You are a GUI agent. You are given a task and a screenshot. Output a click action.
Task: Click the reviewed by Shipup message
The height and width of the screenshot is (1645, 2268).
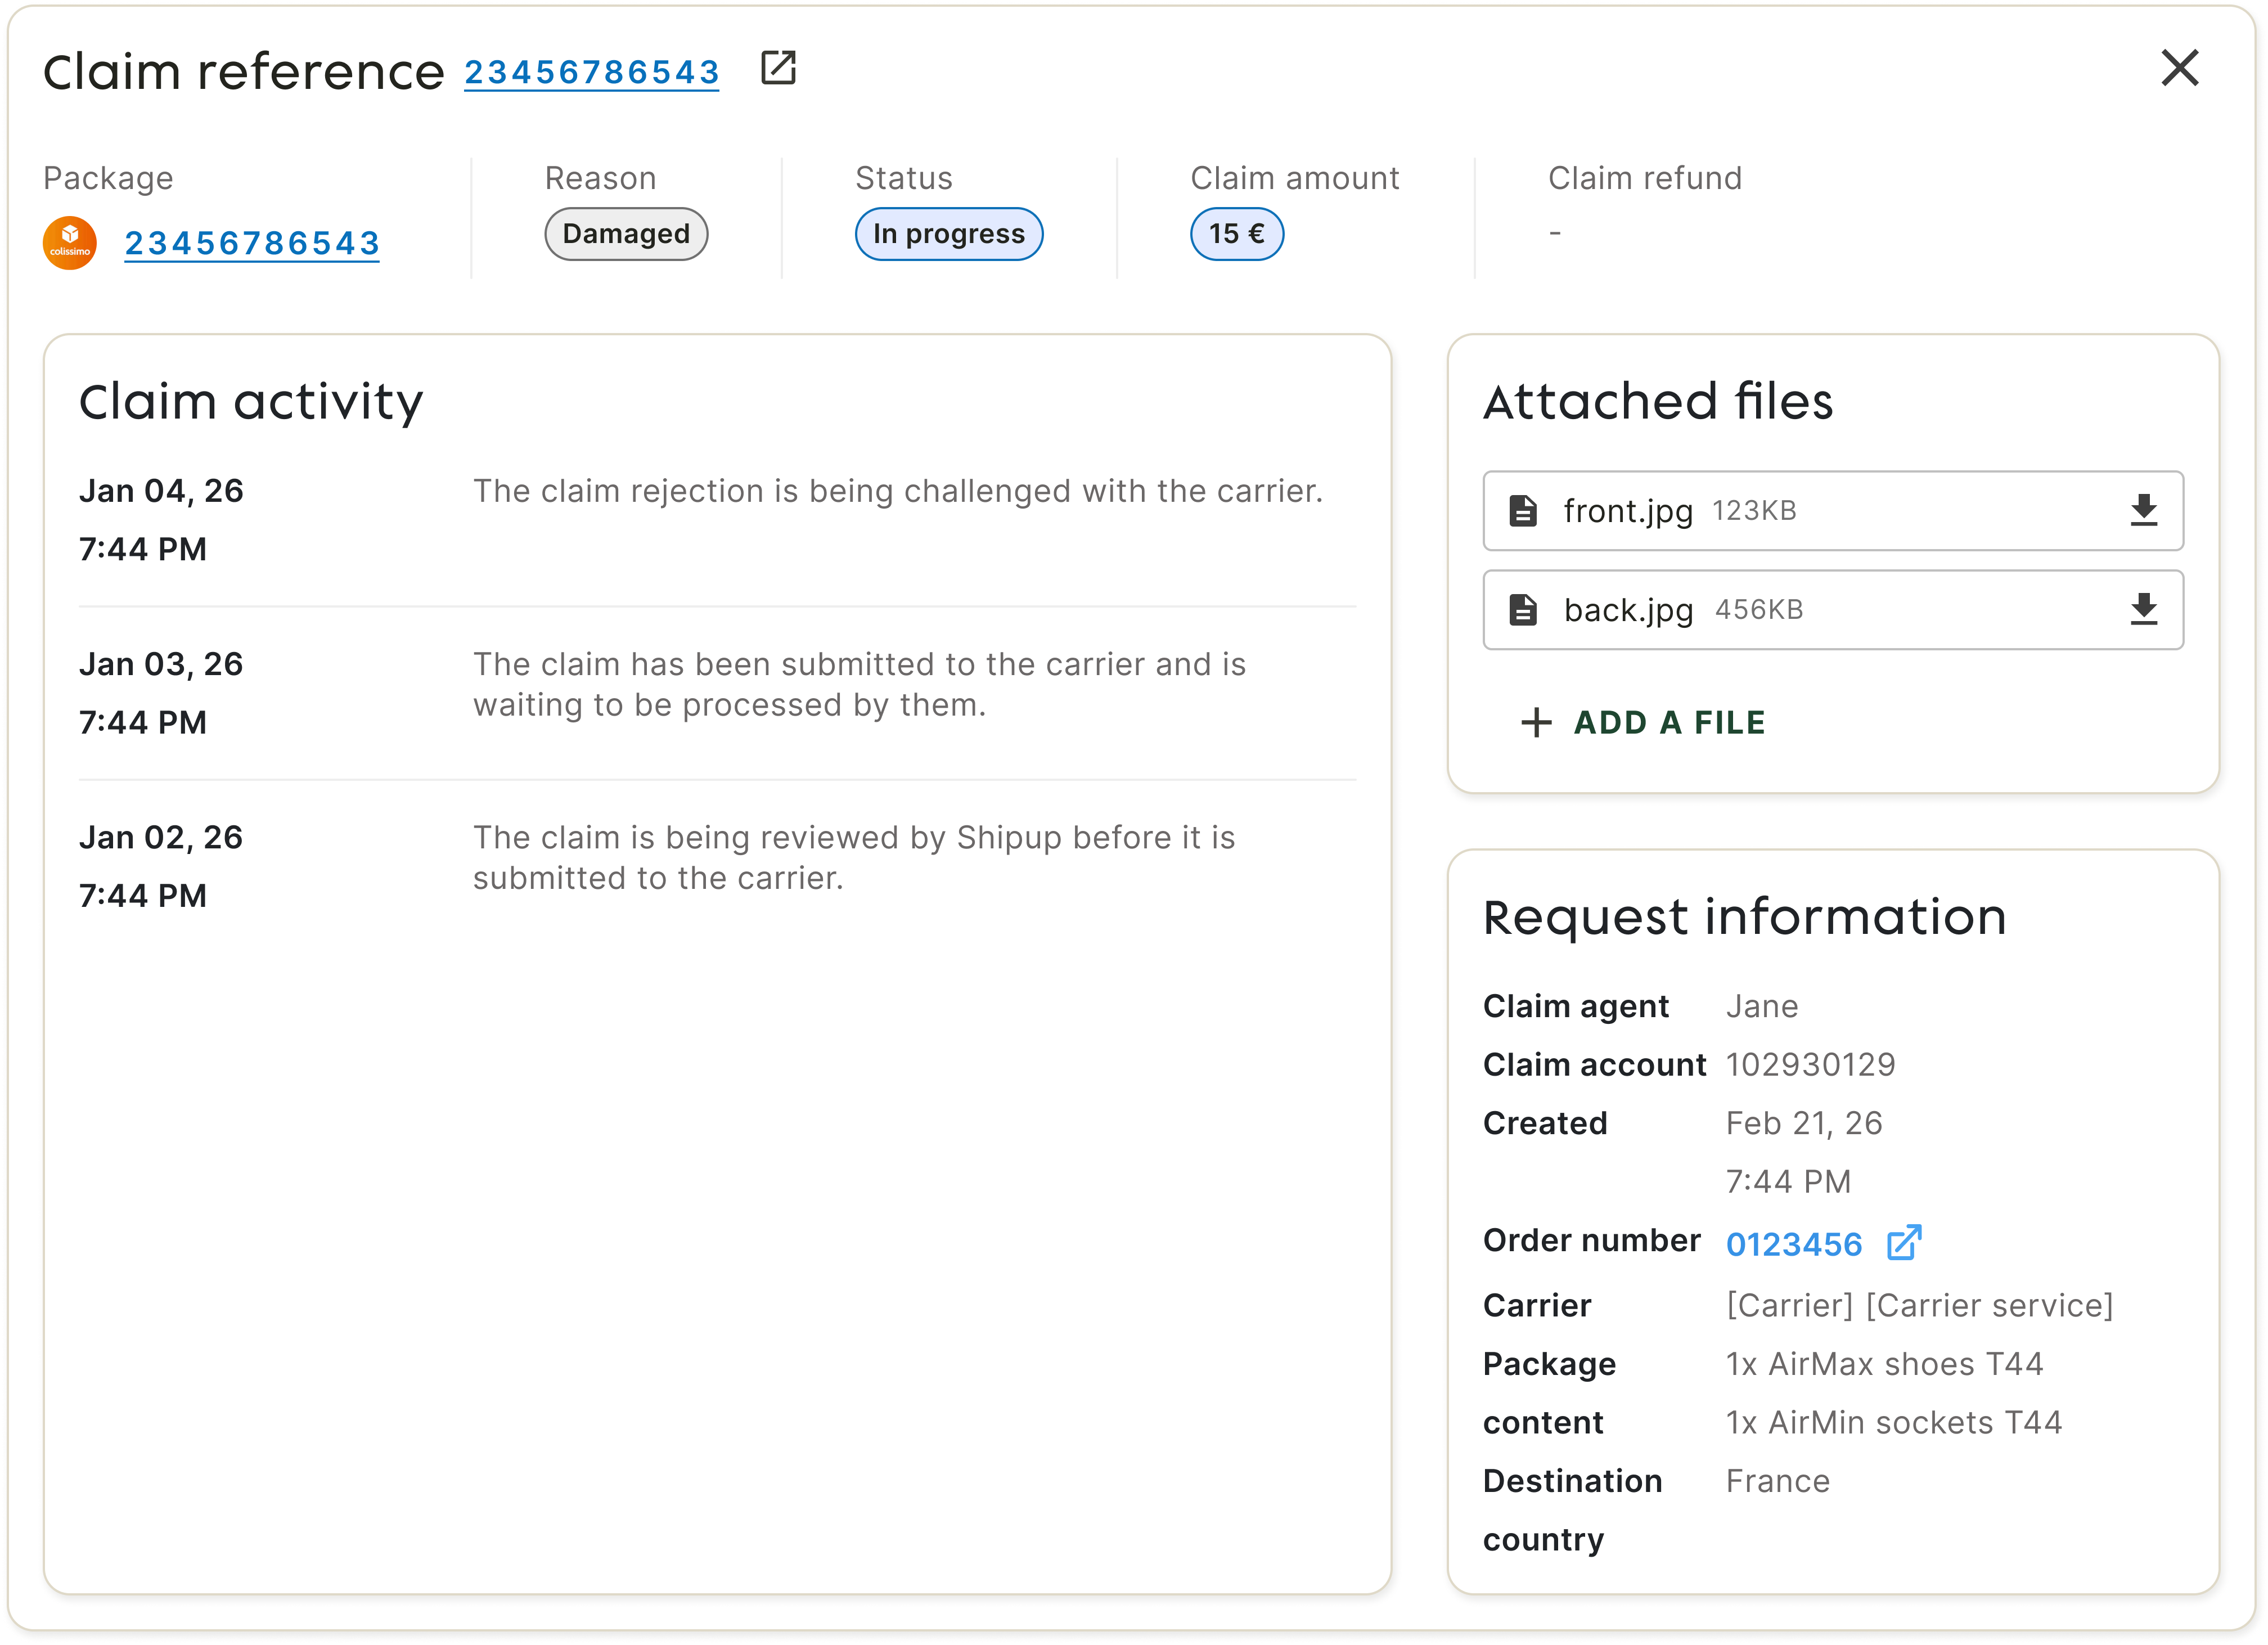pyautogui.click(x=855, y=857)
